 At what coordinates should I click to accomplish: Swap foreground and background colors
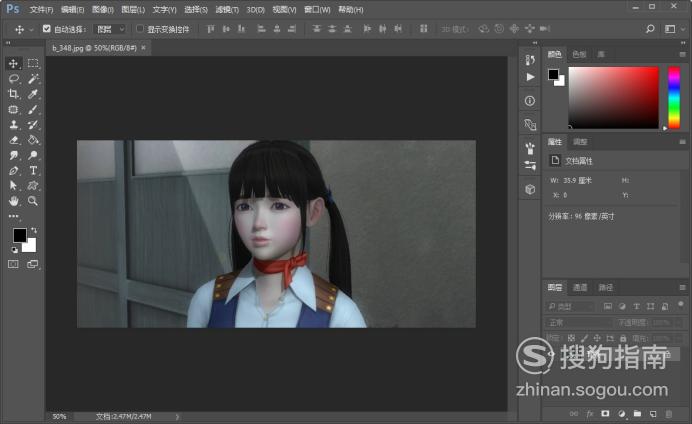34,230
